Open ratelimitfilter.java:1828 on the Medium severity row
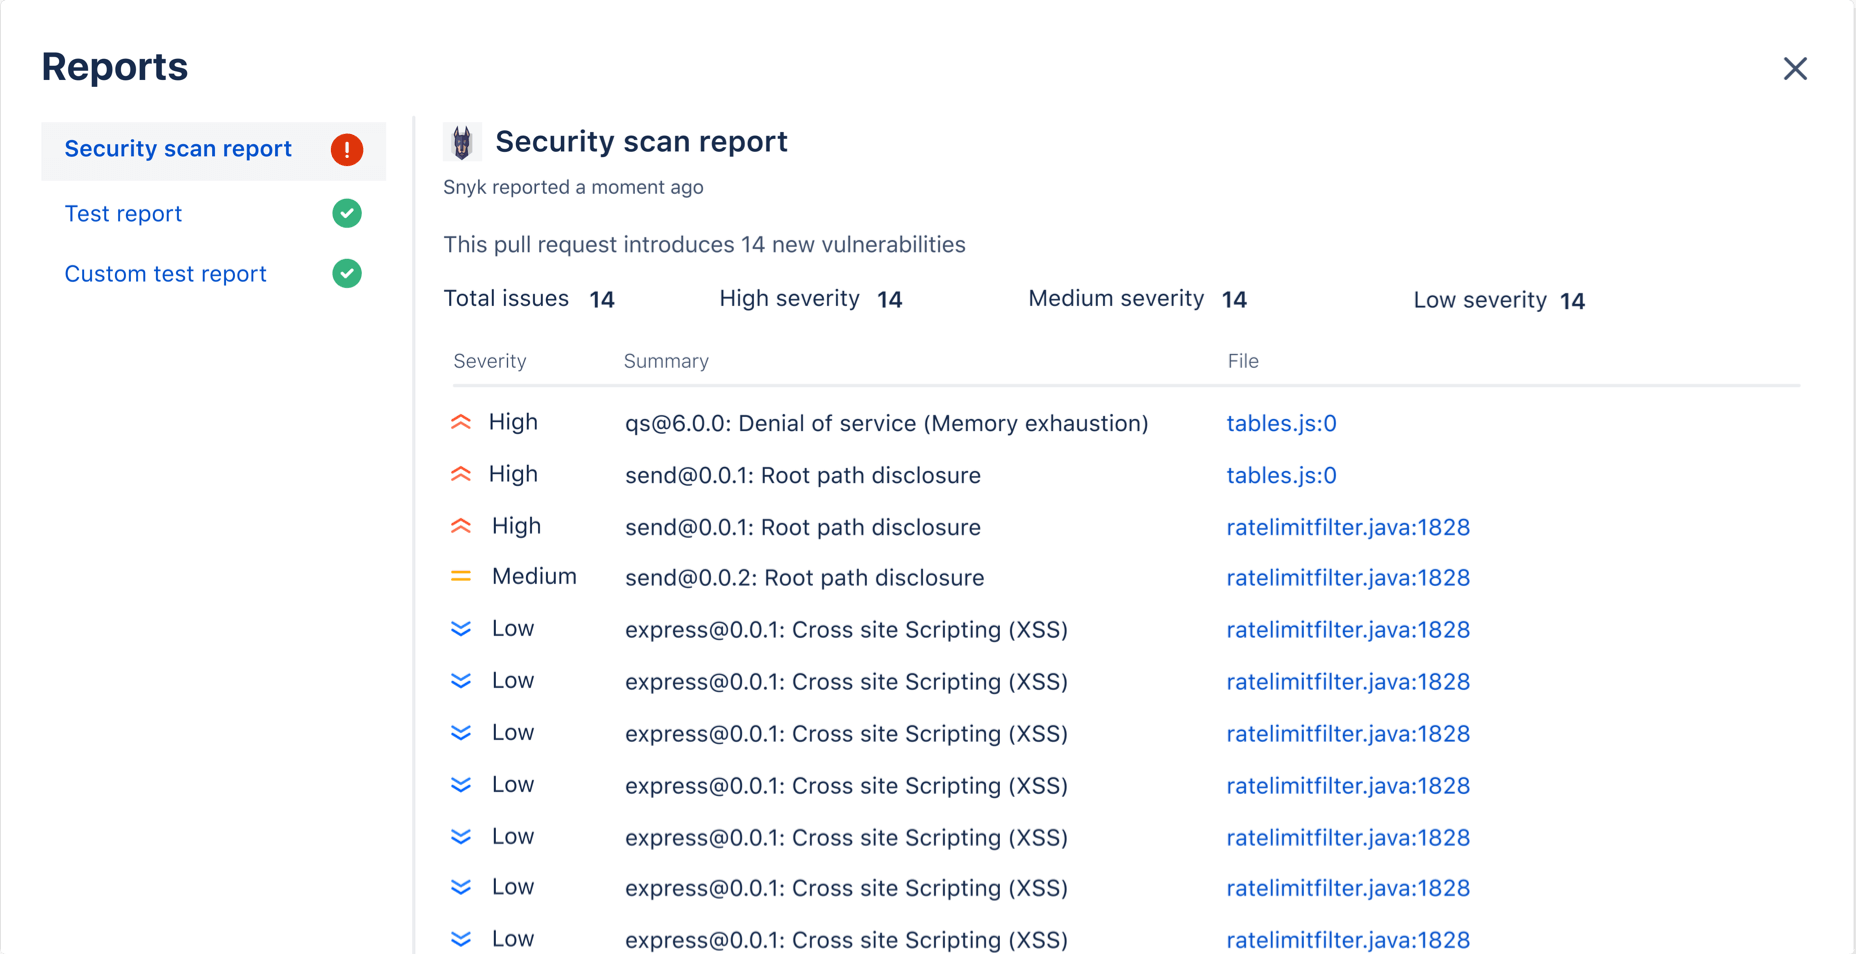 click(x=1348, y=577)
